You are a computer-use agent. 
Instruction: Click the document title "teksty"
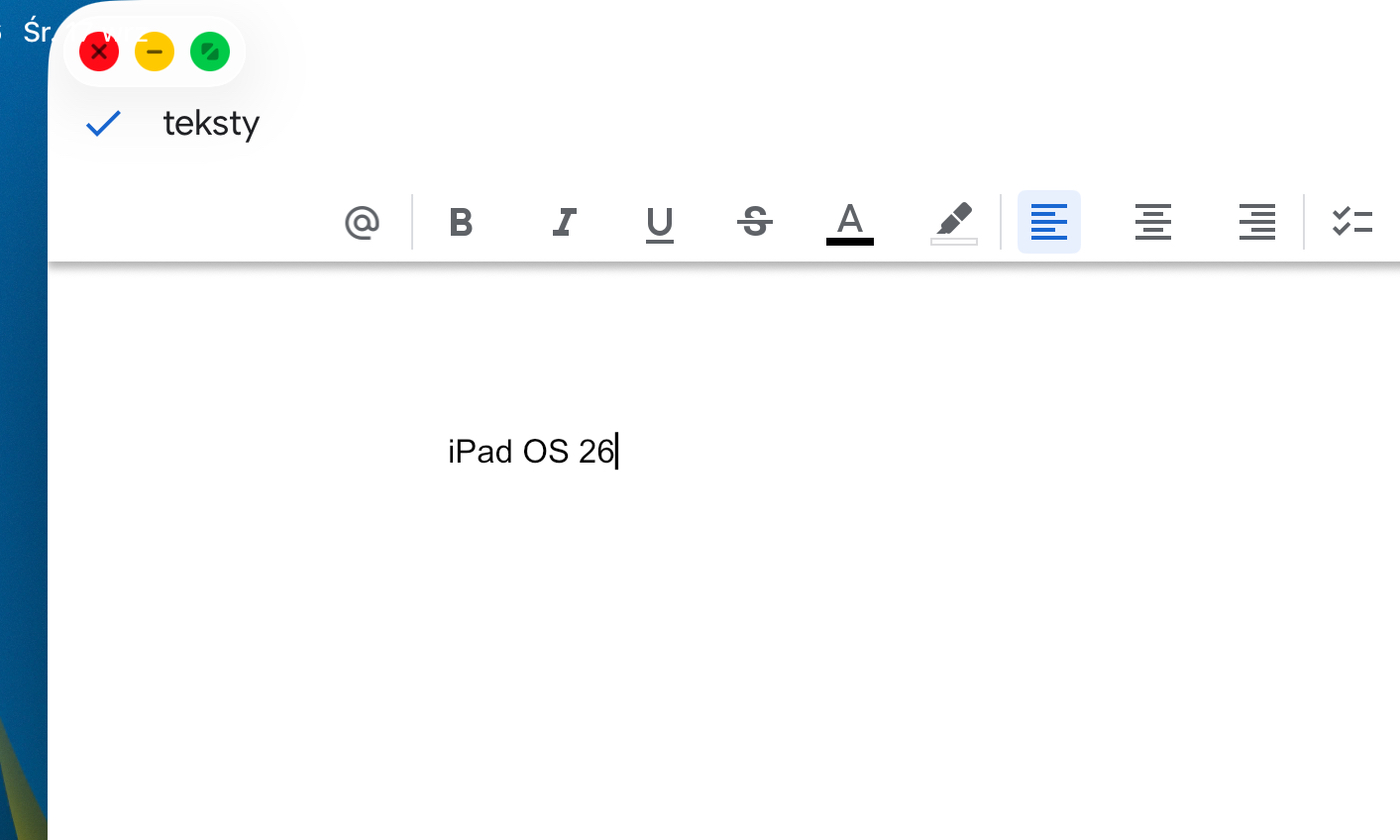pyautogui.click(x=211, y=123)
